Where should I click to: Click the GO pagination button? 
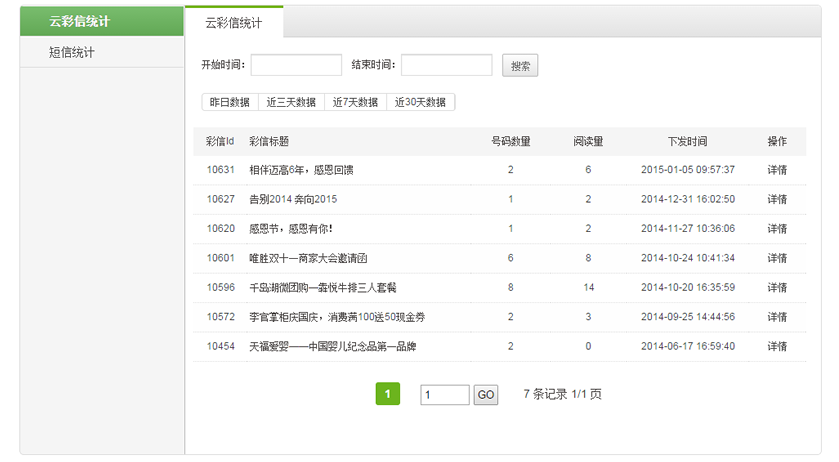click(486, 395)
